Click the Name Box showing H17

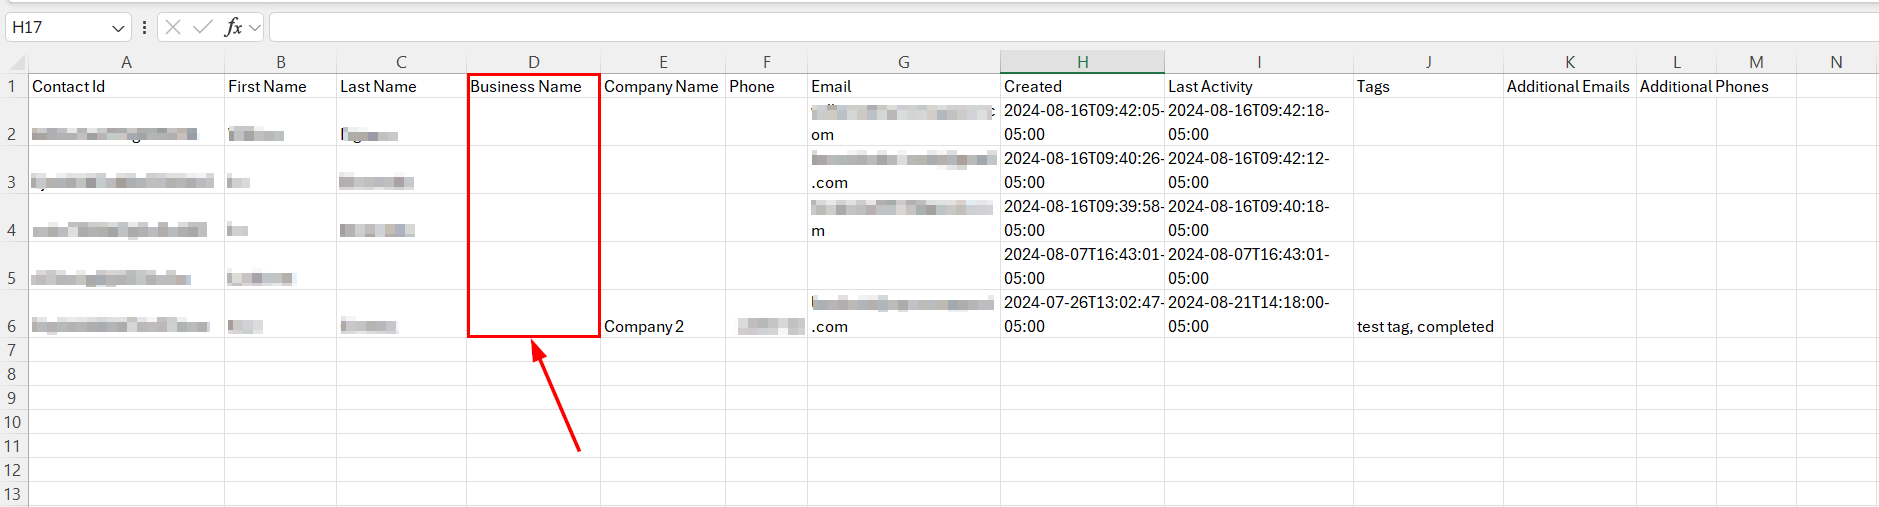(x=57, y=27)
